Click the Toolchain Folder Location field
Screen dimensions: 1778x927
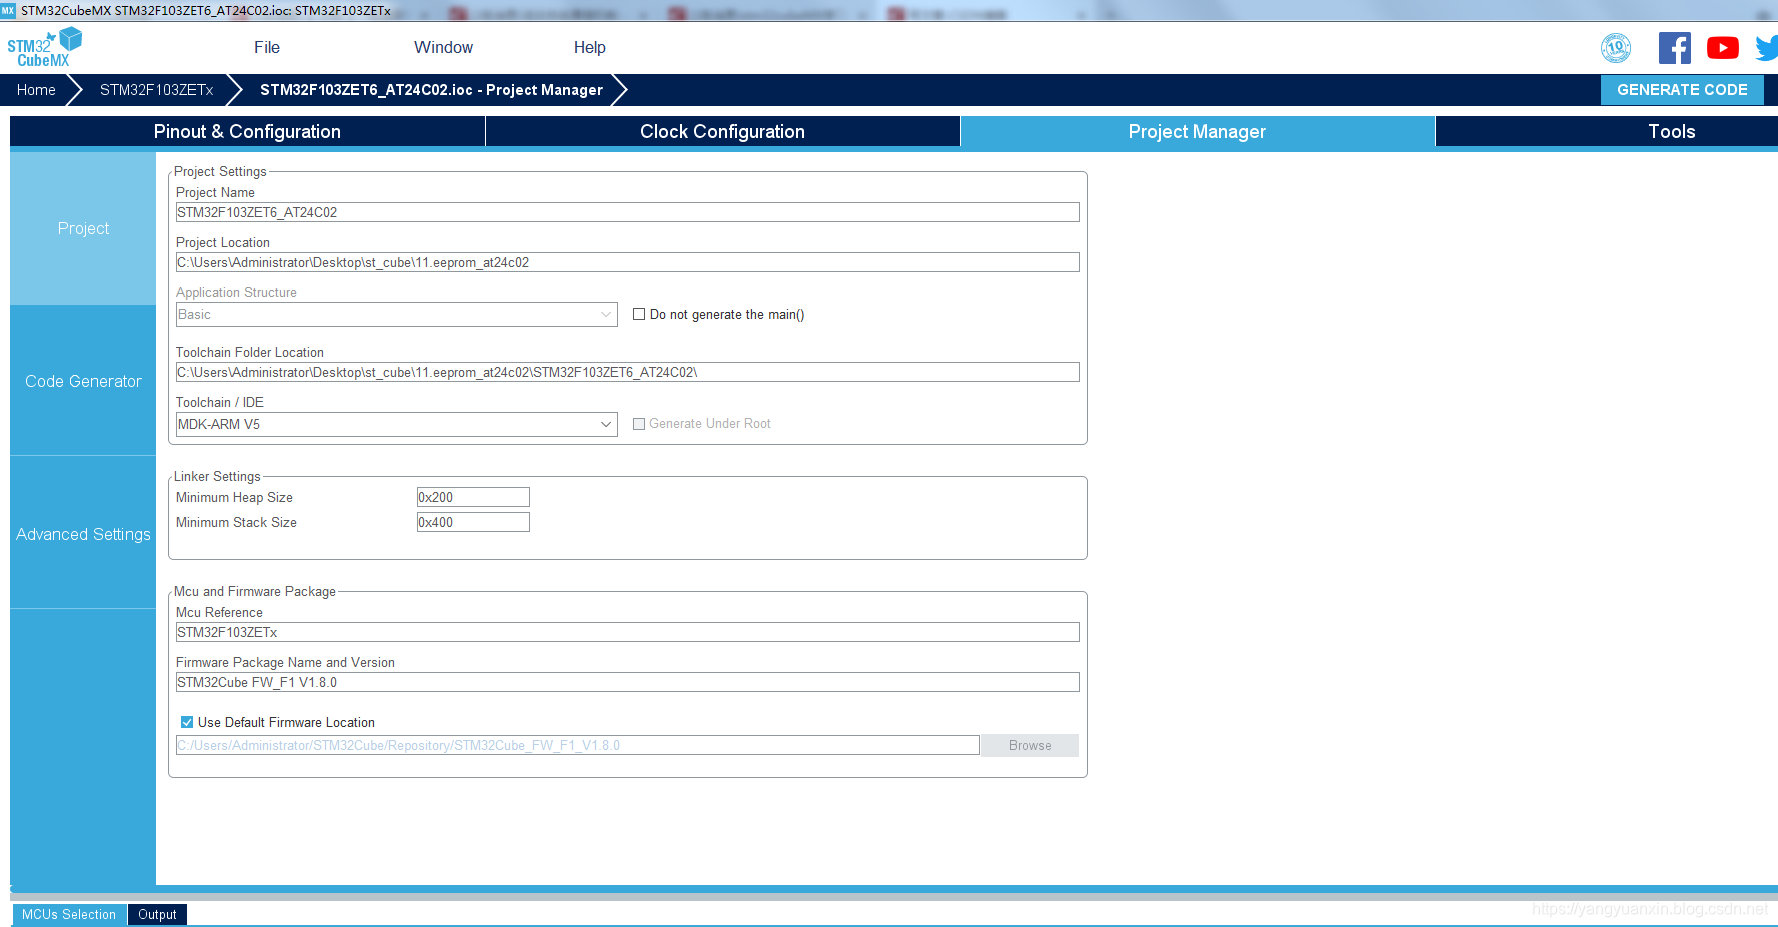coord(628,372)
